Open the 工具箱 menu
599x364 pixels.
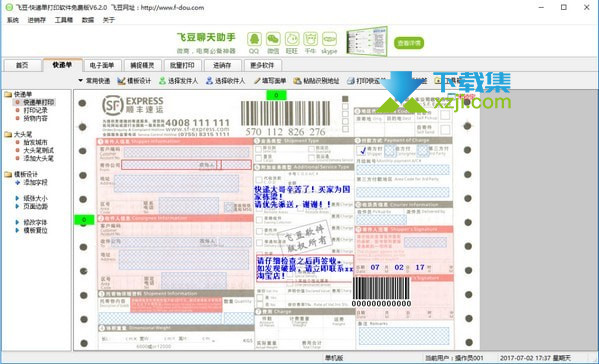pos(63,20)
